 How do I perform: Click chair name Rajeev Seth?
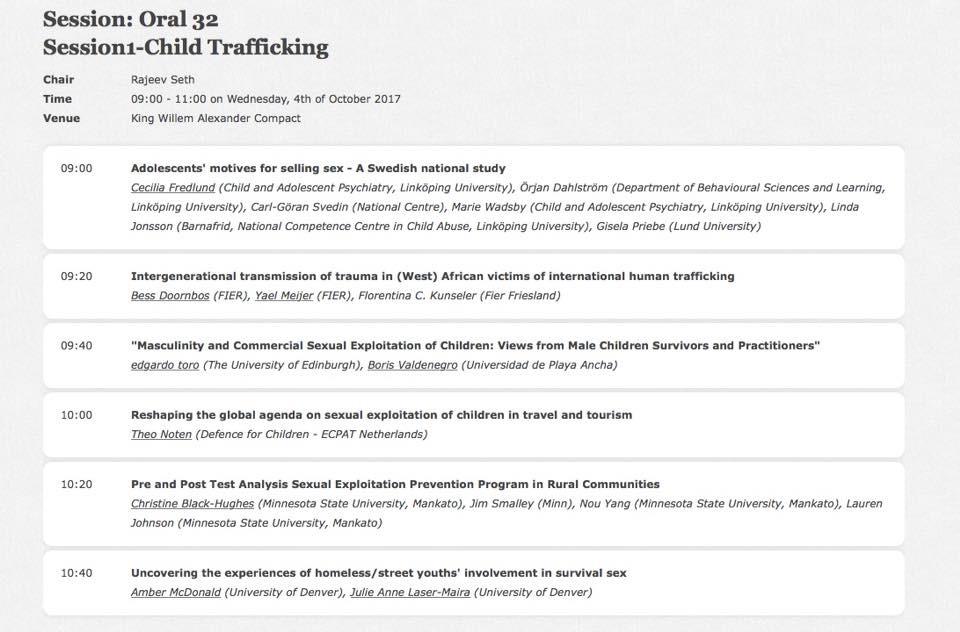(163, 79)
